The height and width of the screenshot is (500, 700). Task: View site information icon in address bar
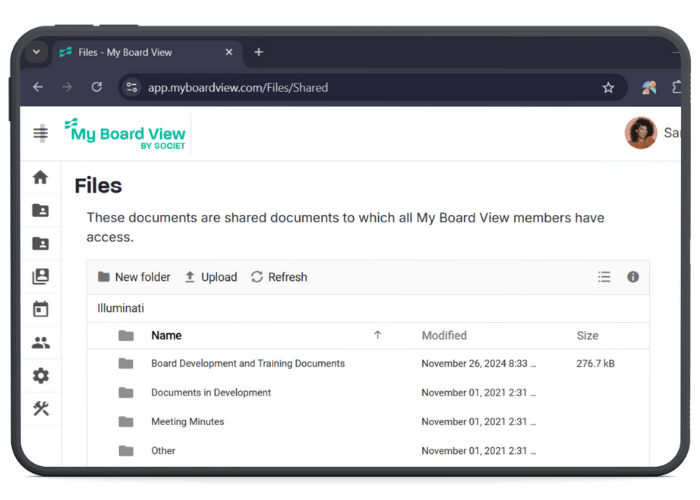click(132, 87)
